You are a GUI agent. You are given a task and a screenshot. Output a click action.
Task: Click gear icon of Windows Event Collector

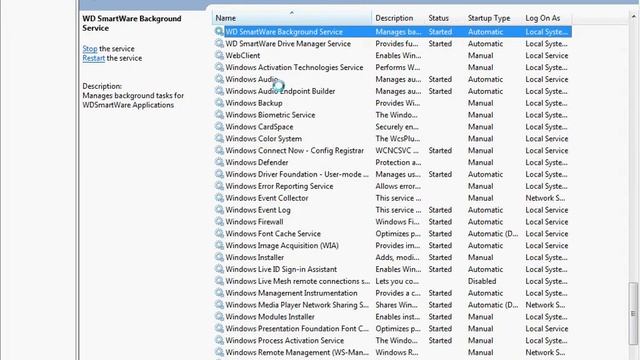219,198
